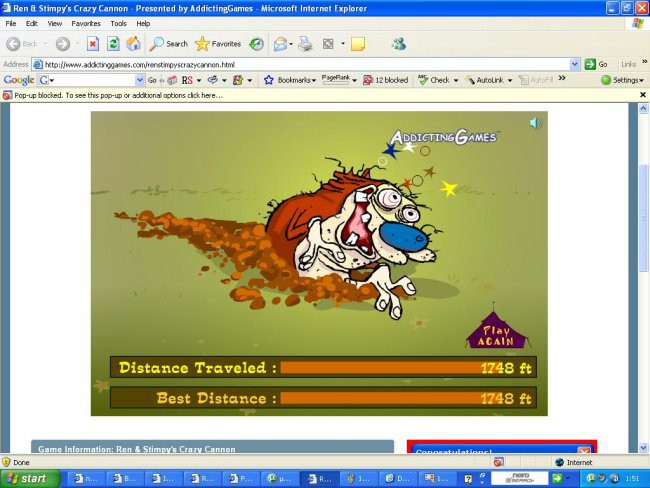Expand the address bar URL dropdown
The image size is (650, 488).
click(x=575, y=64)
